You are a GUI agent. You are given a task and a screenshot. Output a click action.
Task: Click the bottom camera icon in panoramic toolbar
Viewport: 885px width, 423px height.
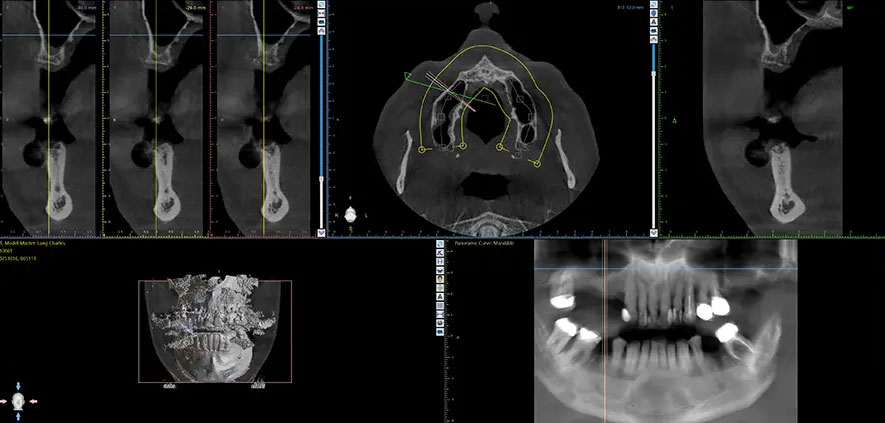tap(440, 332)
